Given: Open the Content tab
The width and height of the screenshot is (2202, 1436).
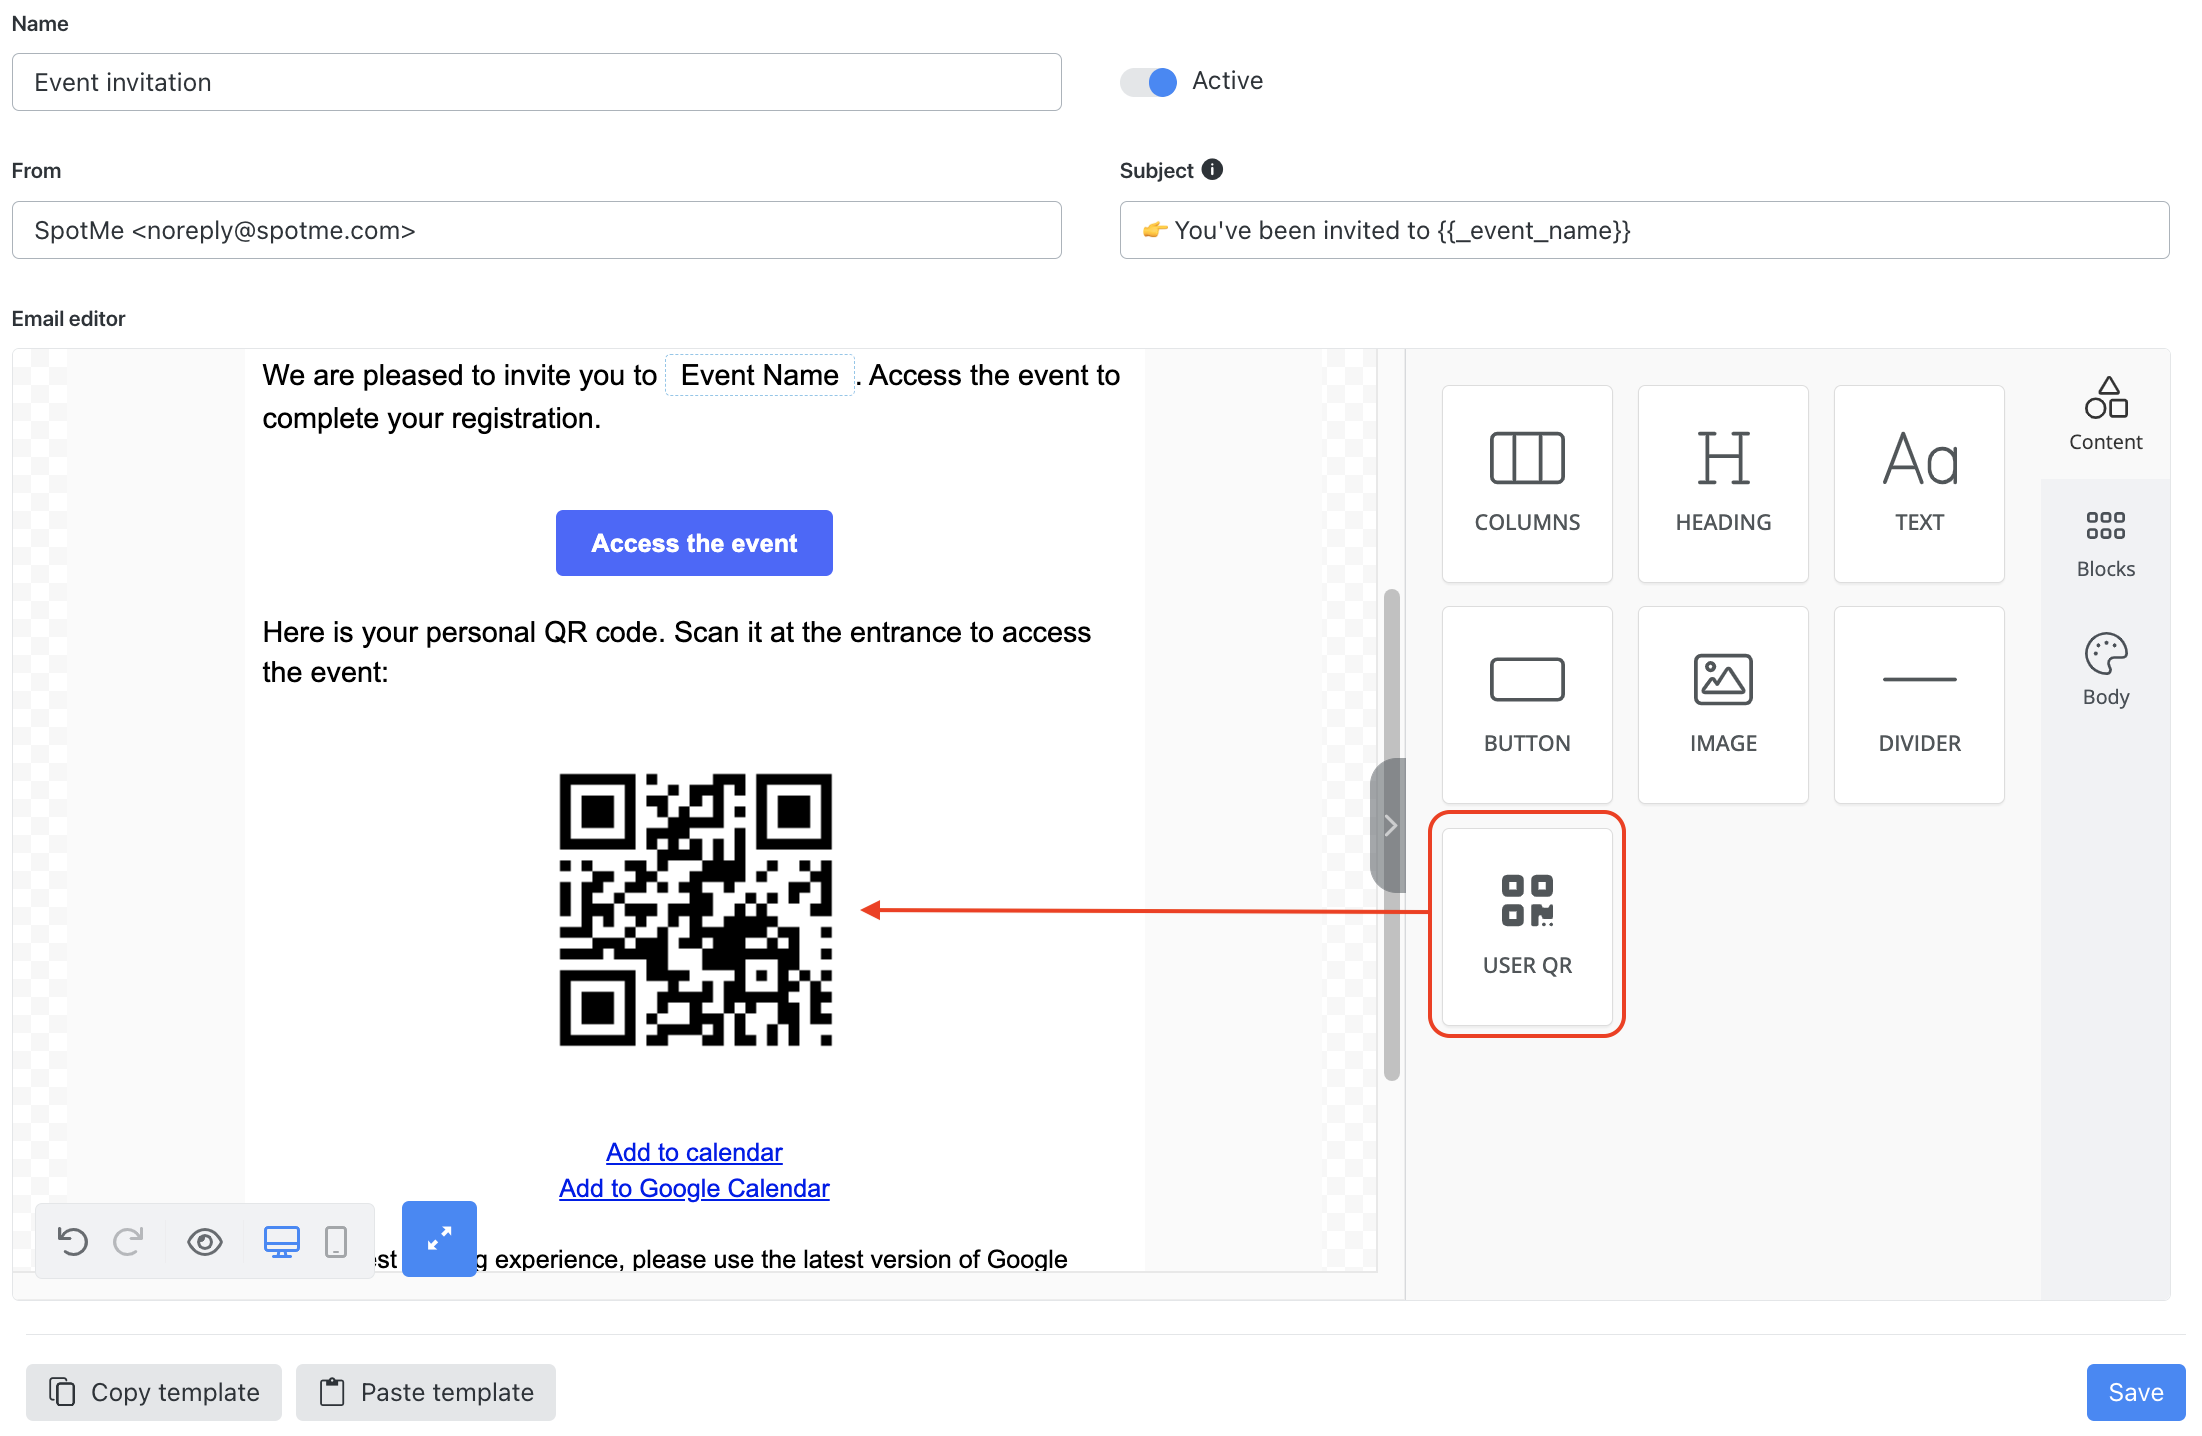Looking at the screenshot, I should (x=2106, y=414).
